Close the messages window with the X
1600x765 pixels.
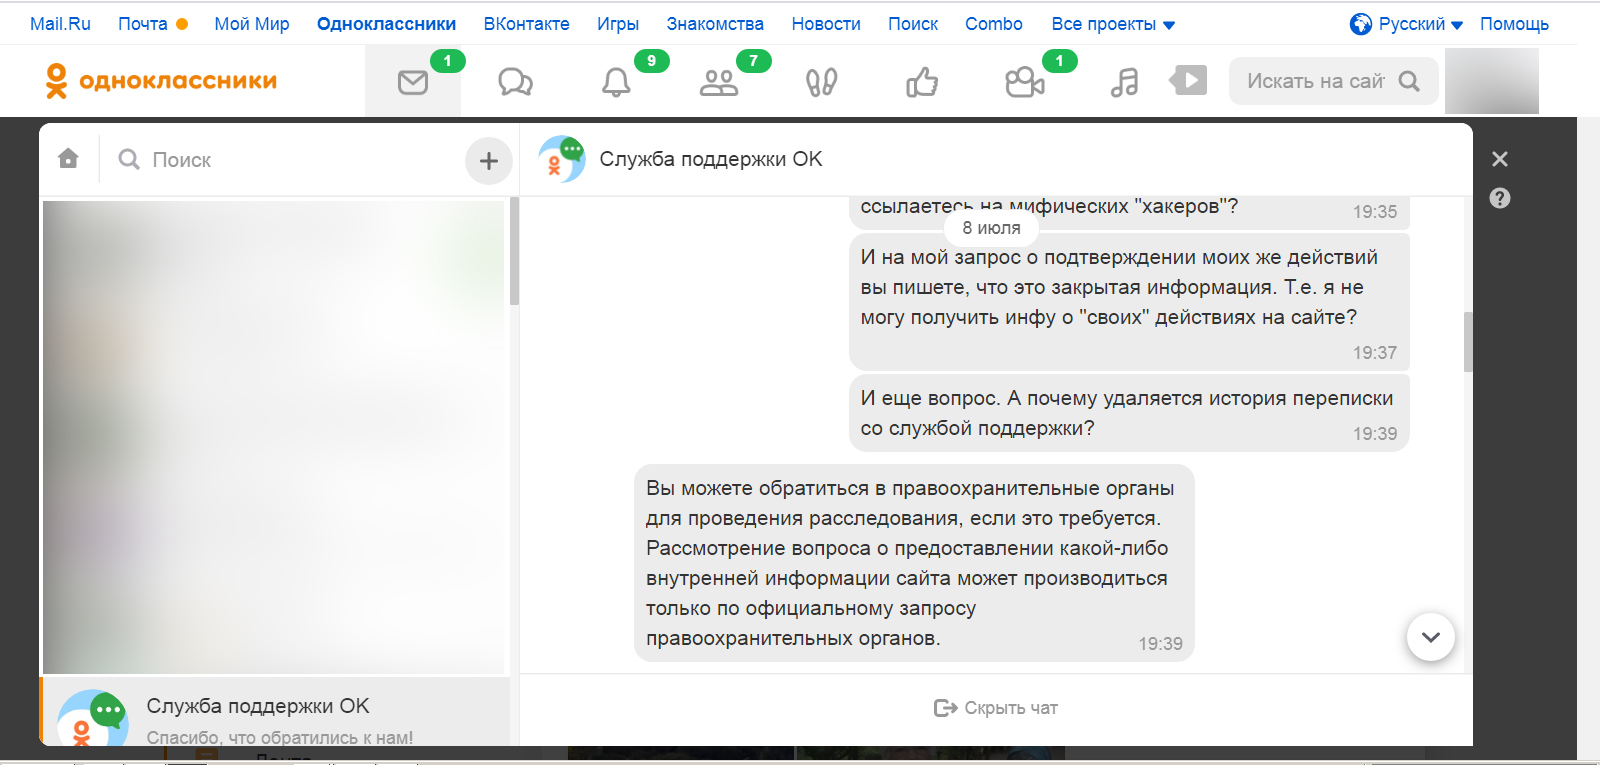point(1500,159)
